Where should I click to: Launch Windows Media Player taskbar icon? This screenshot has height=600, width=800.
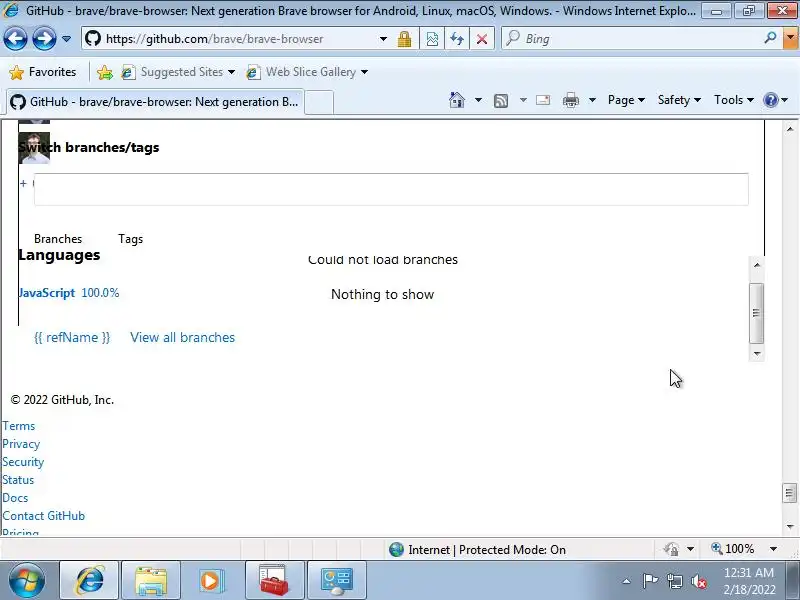coord(210,580)
